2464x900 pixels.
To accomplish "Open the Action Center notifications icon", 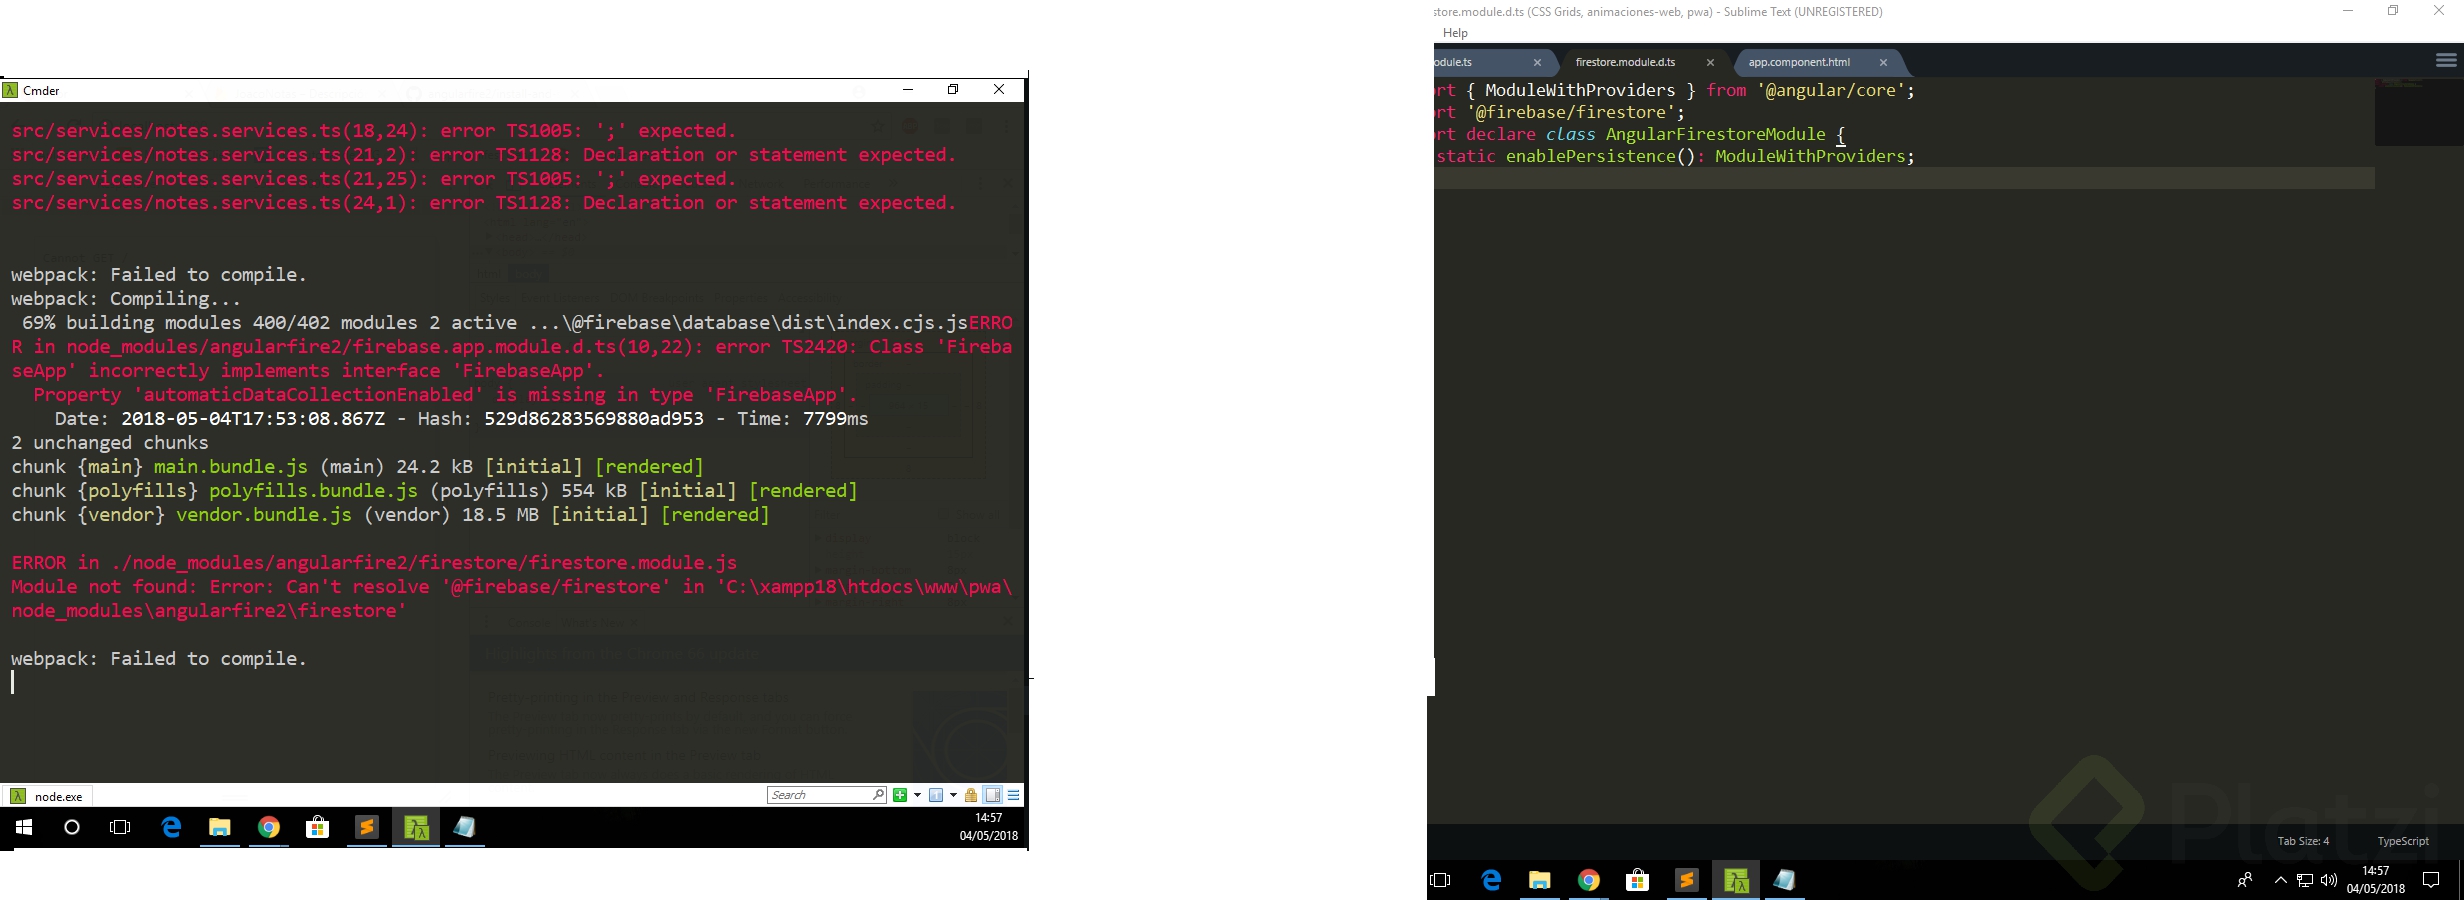I will point(2431,880).
